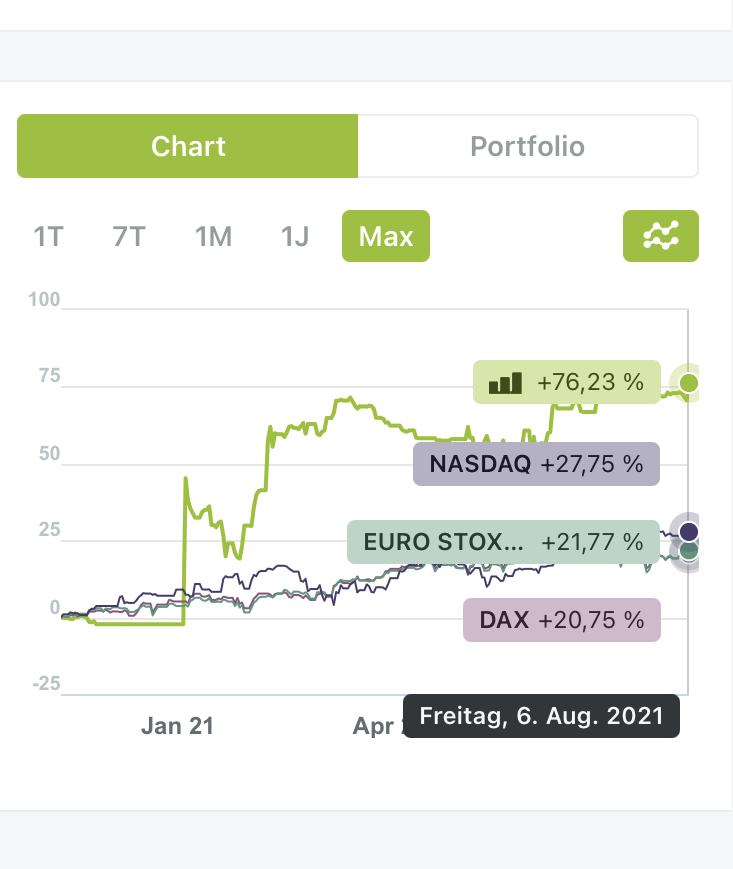The width and height of the screenshot is (733, 869).
Task: Select the 1M time range
Action: [x=213, y=237]
